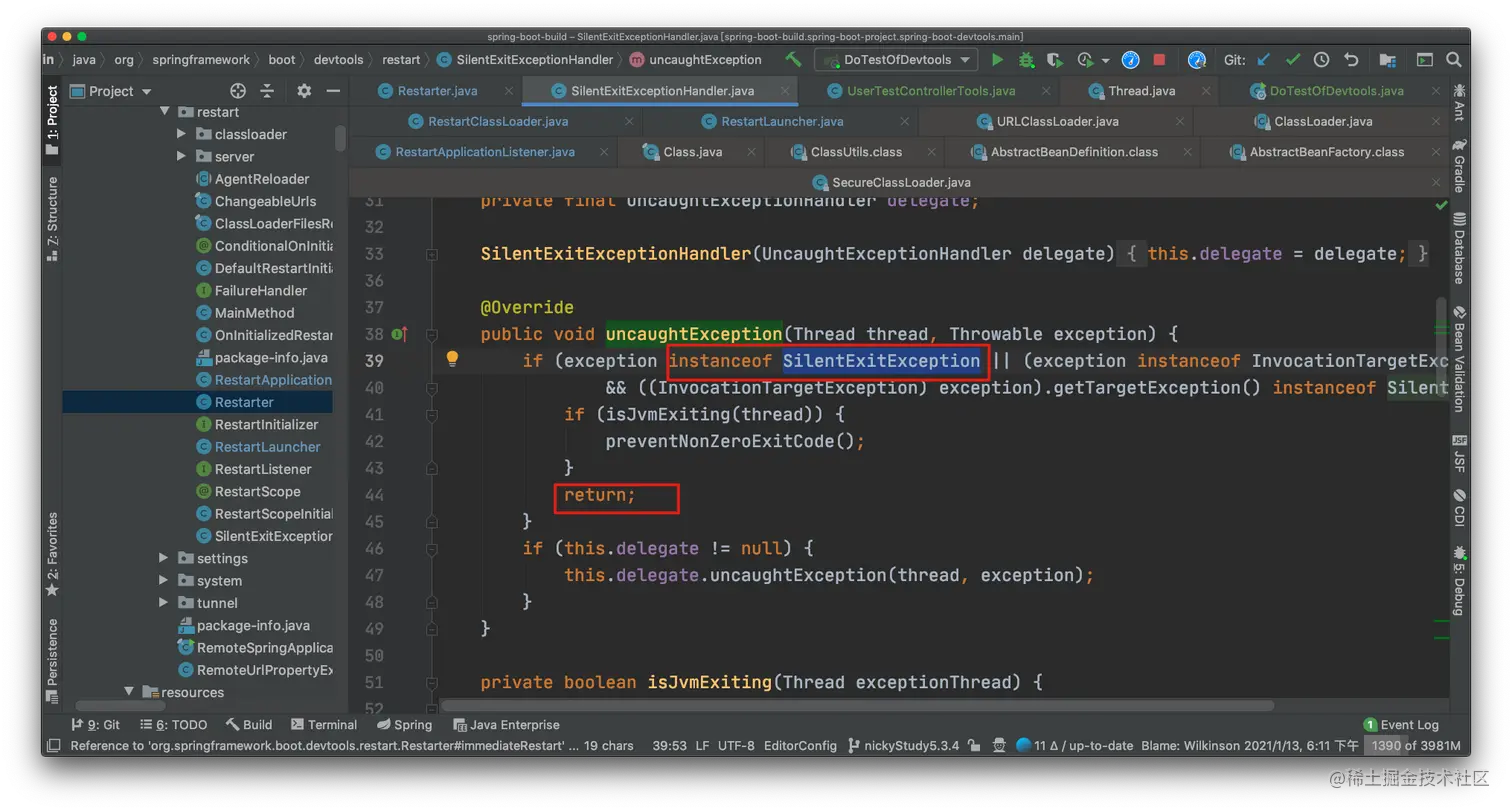Expand the server folder
The width and height of the screenshot is (1512, 811).
point(181,156)
